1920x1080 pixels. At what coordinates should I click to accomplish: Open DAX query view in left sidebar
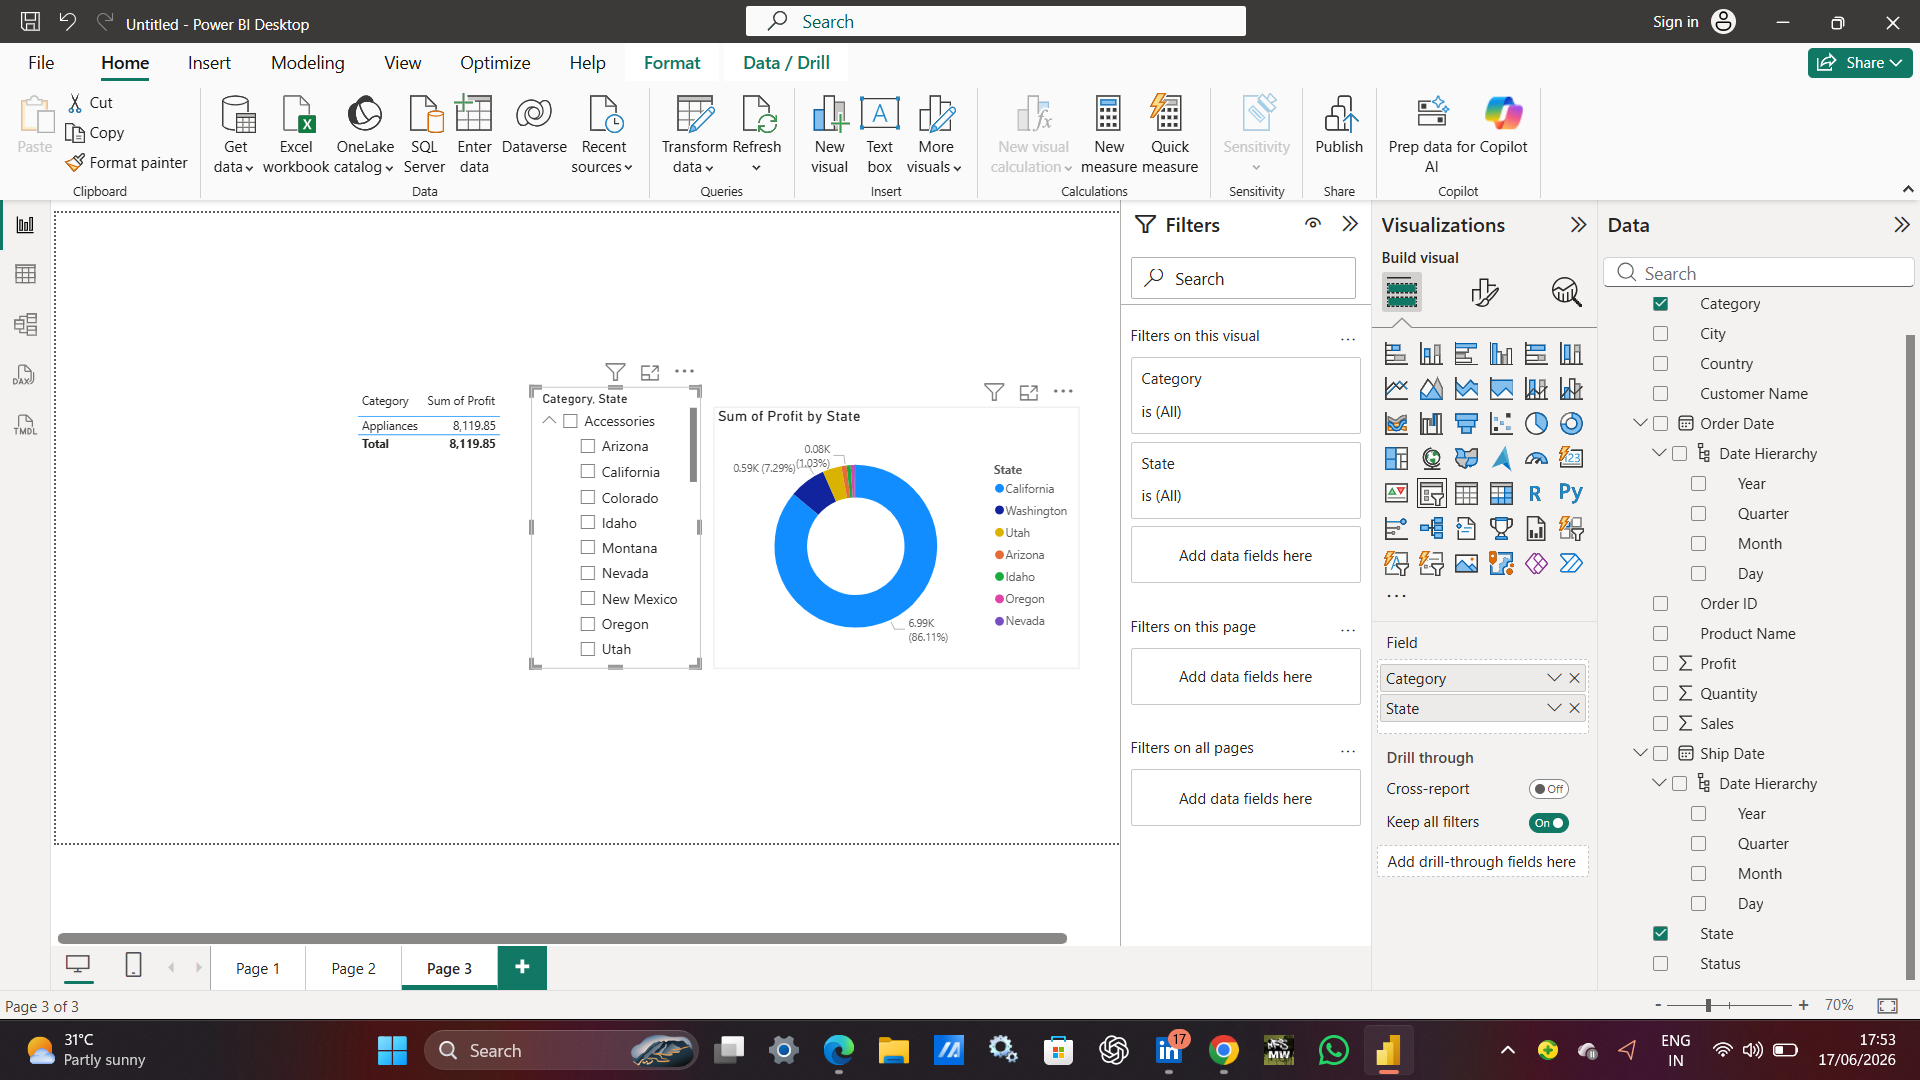(25, 374)
